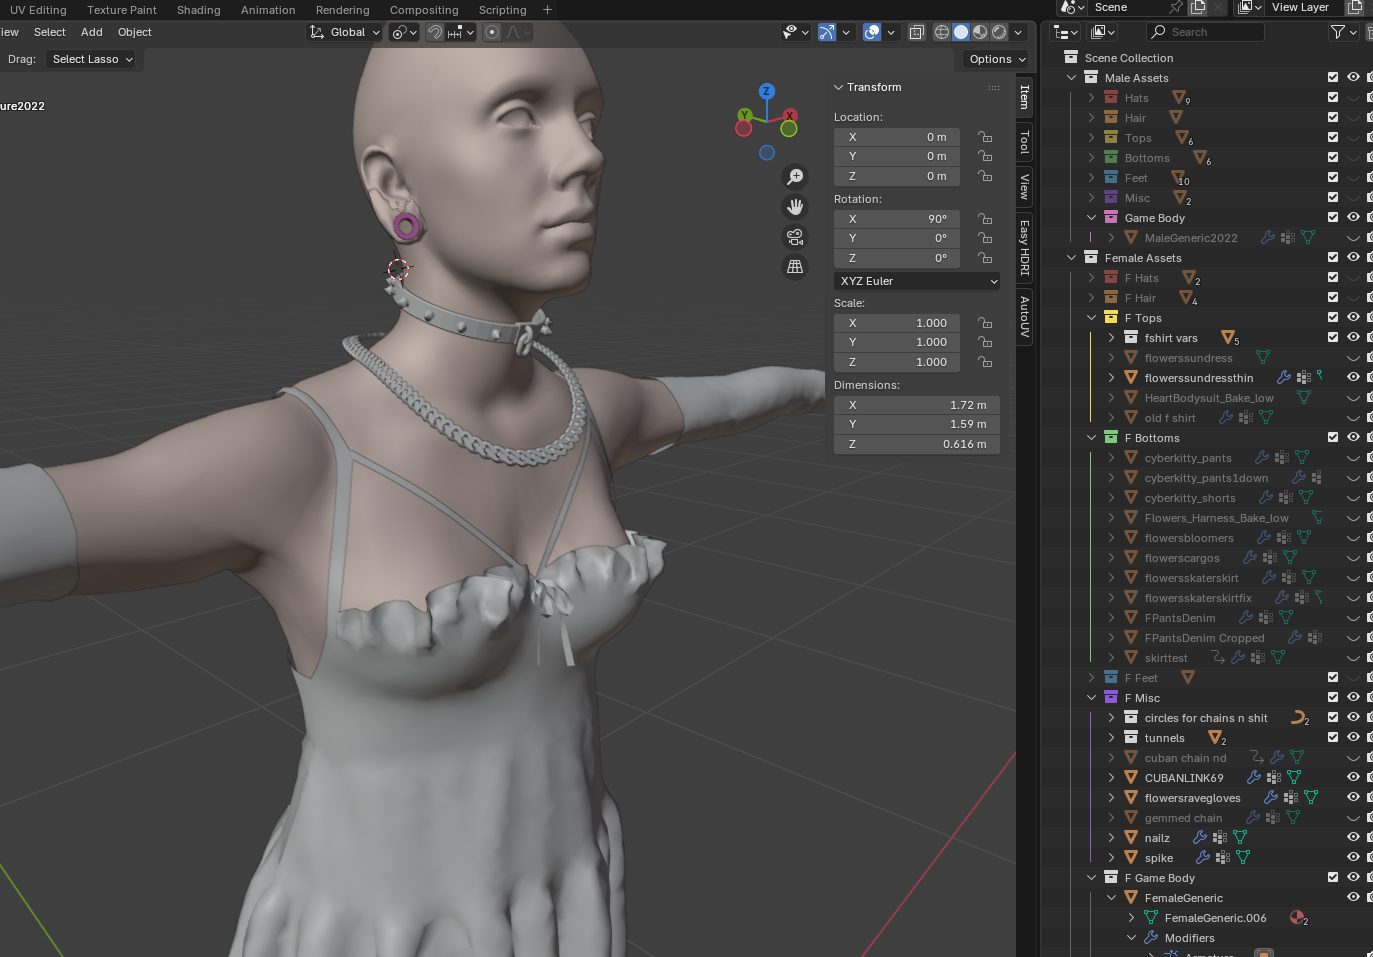Select the flowersravegloves object in the outliner

click(1192, 798)
